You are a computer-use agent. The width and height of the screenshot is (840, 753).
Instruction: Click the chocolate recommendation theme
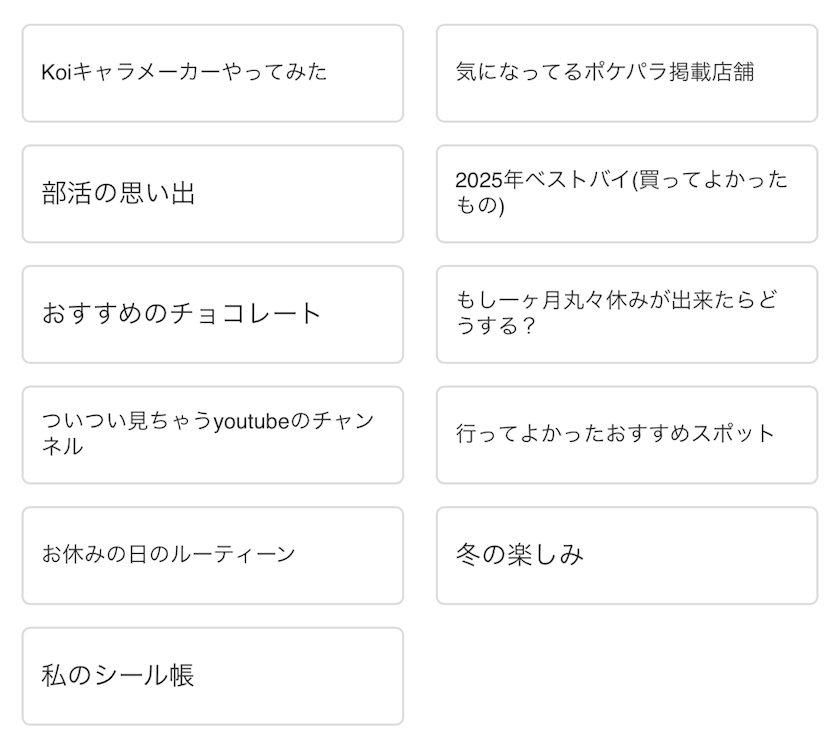(x=212, y=314)
